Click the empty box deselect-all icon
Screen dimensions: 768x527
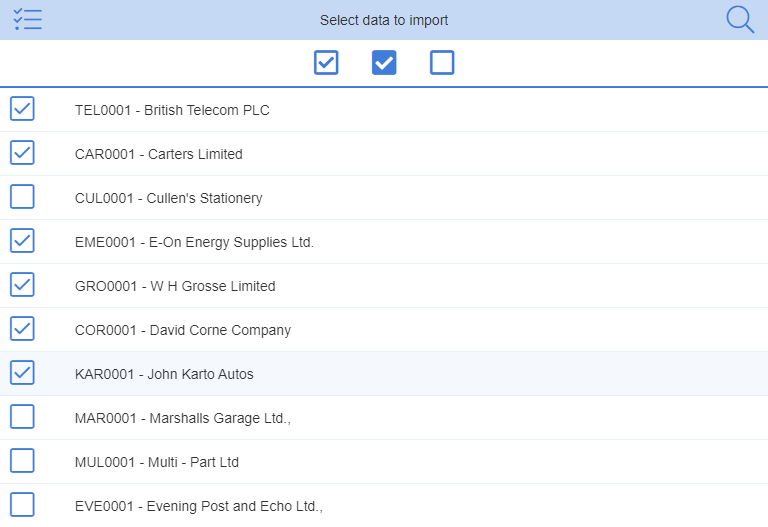click(x=442, y=63)
